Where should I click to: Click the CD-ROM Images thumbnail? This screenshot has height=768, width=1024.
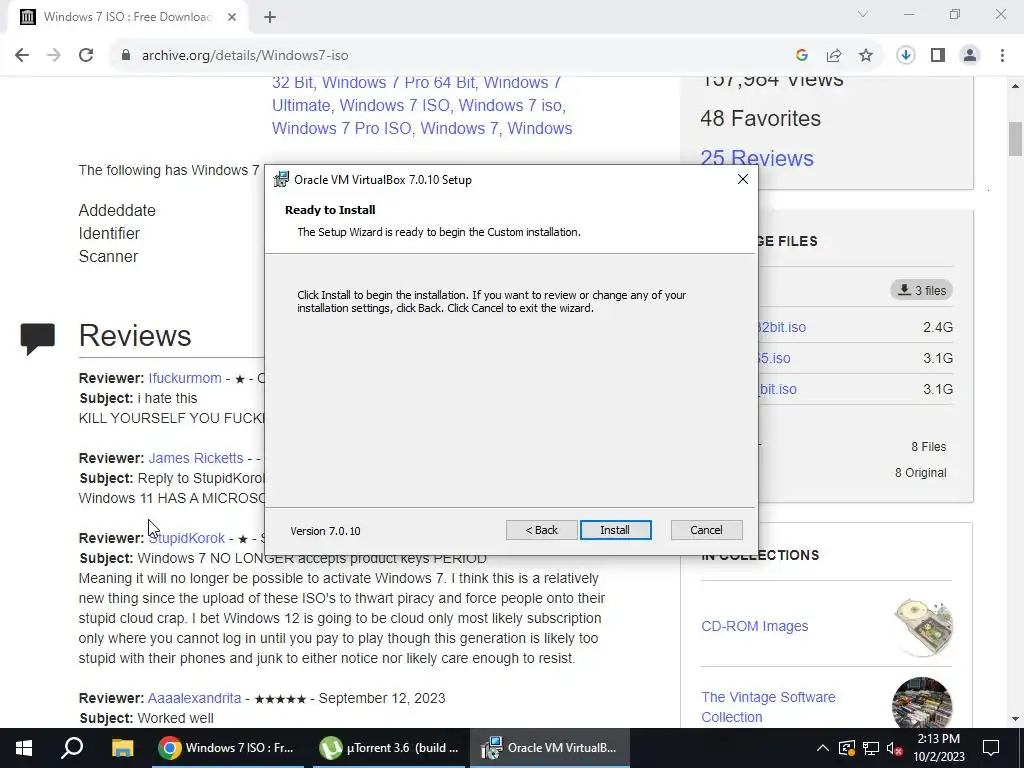coord(922,626)
